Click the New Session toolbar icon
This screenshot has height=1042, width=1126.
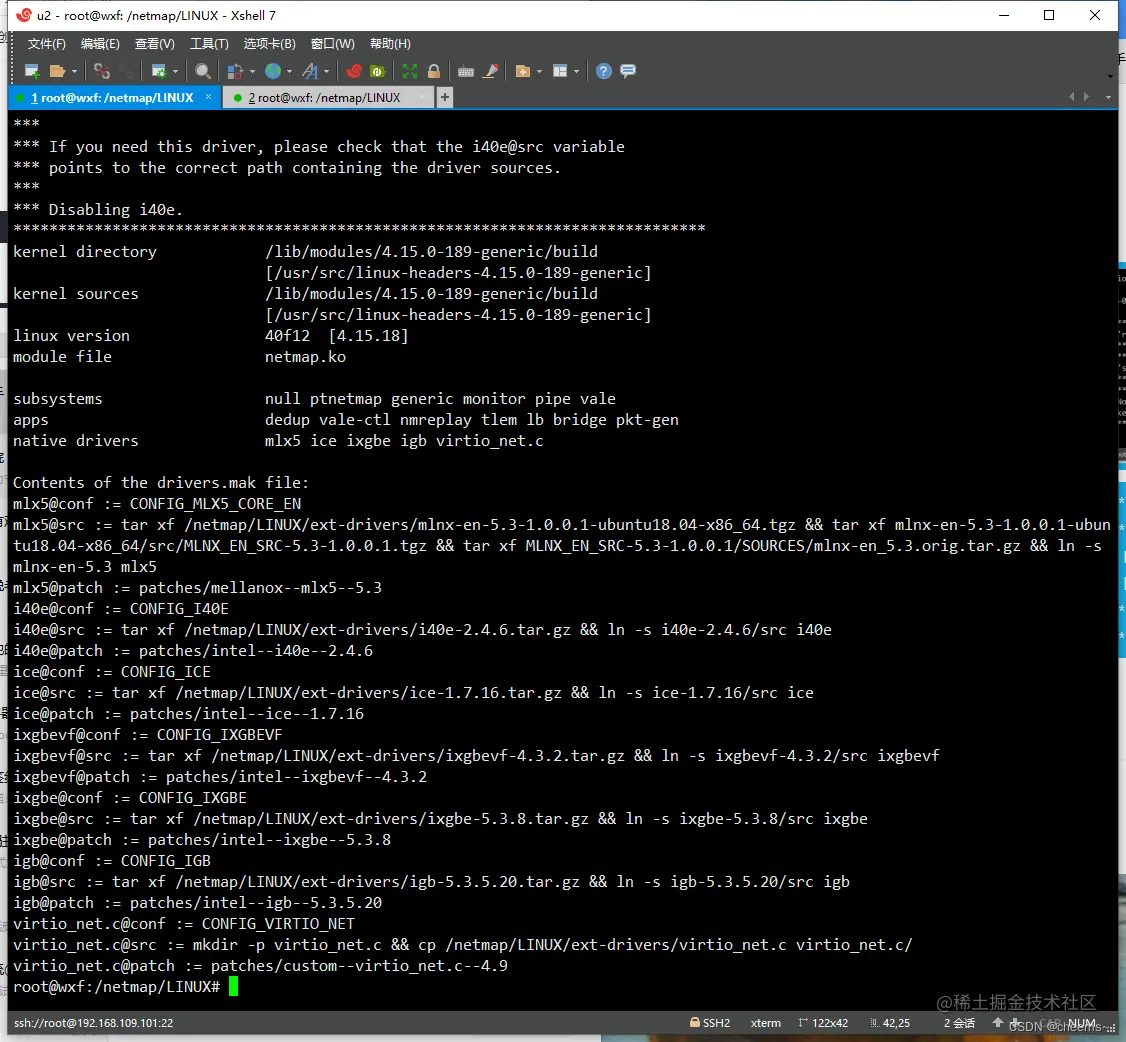(32, 71)
